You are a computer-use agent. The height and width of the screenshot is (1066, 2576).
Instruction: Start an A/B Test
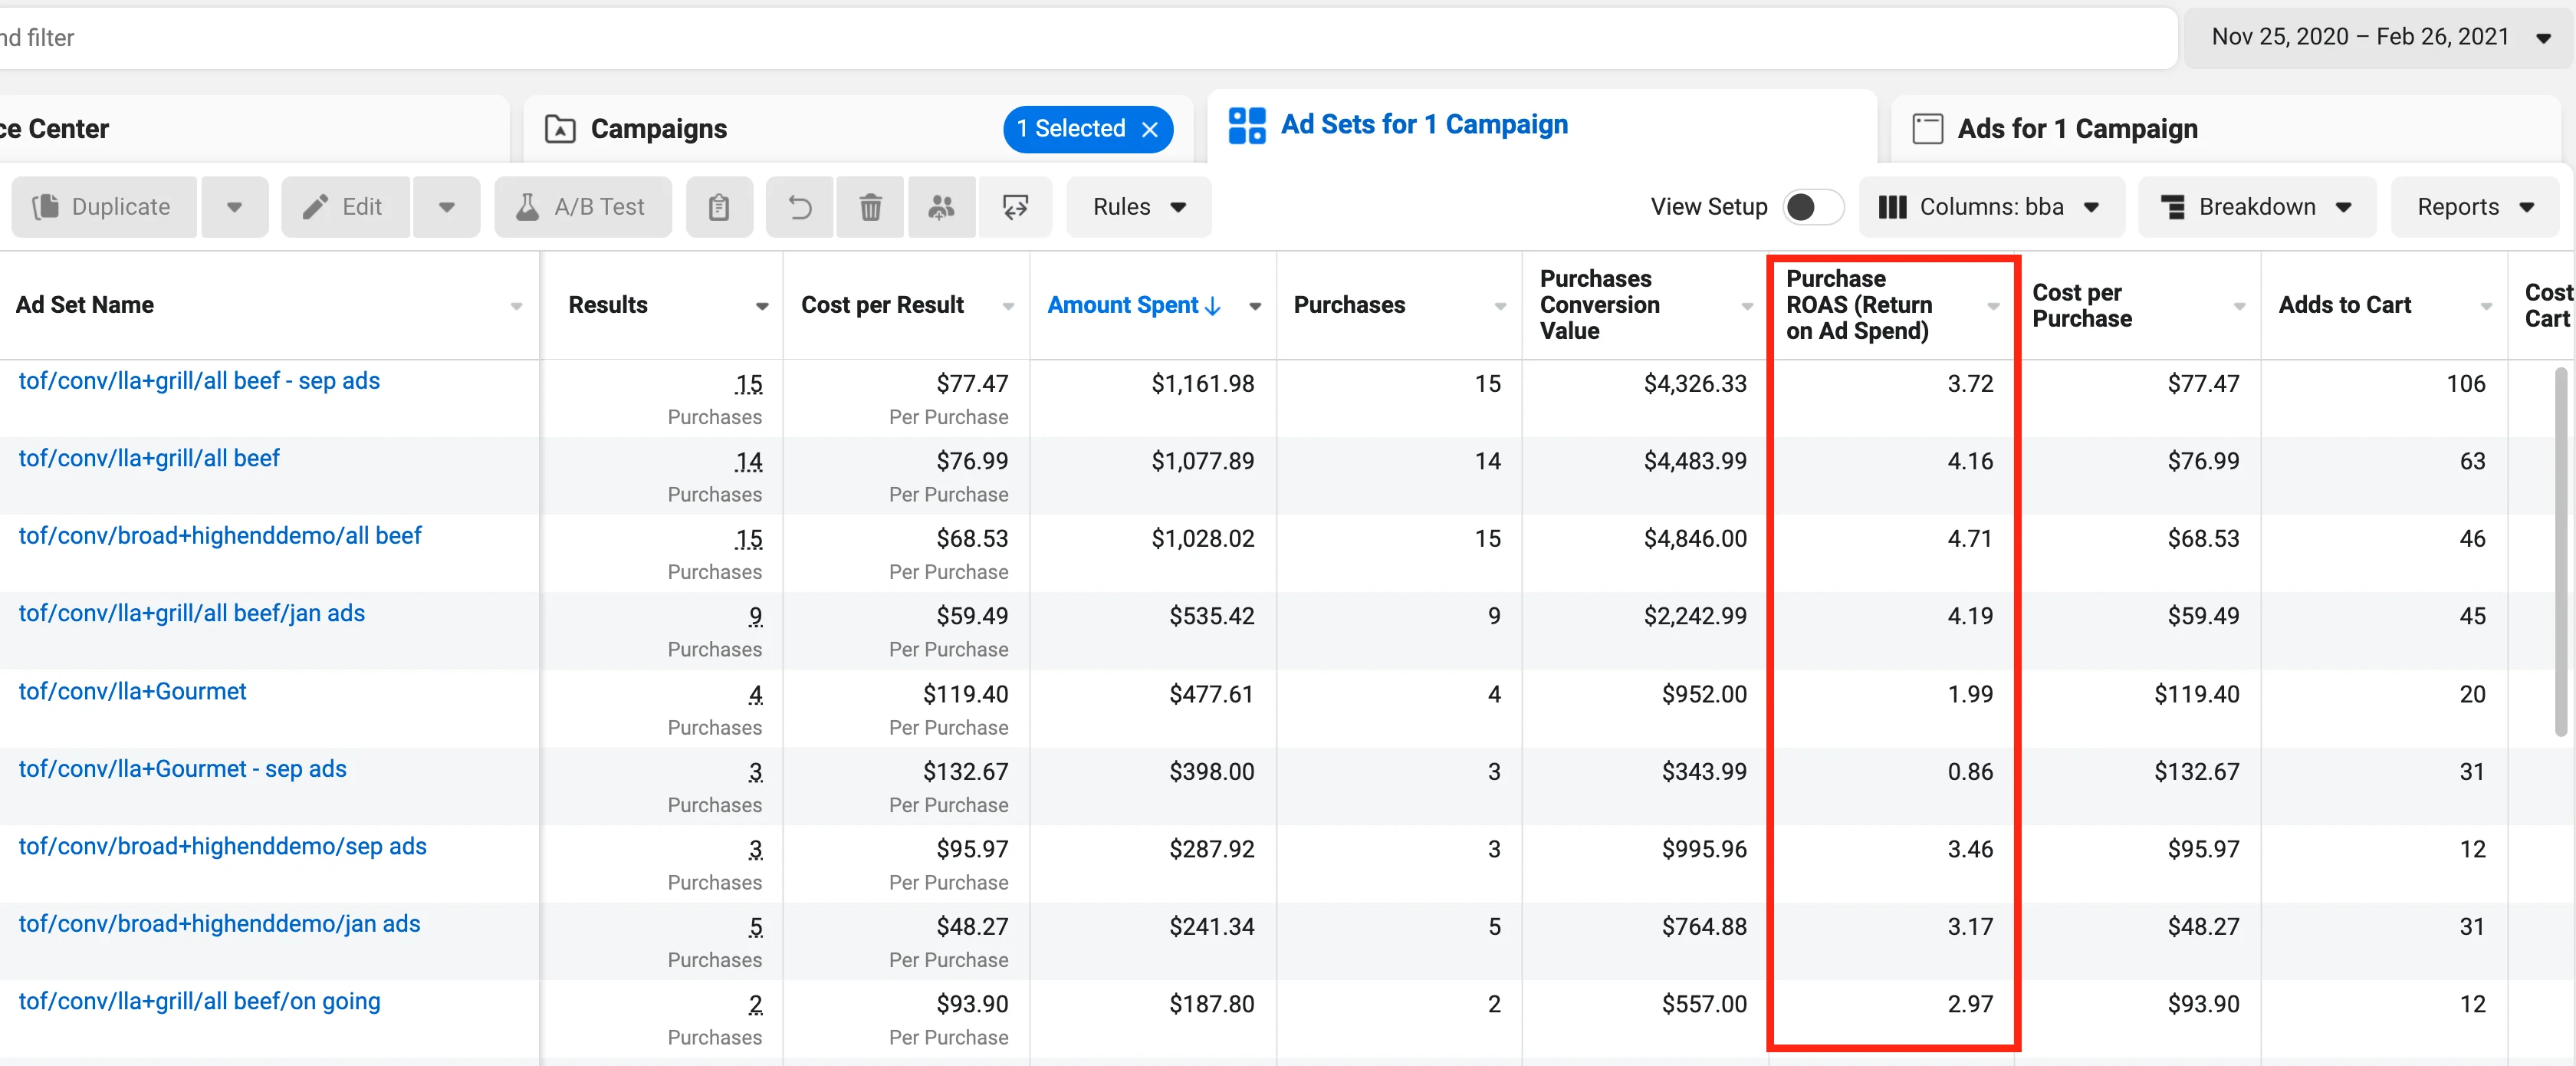[583, 207]
